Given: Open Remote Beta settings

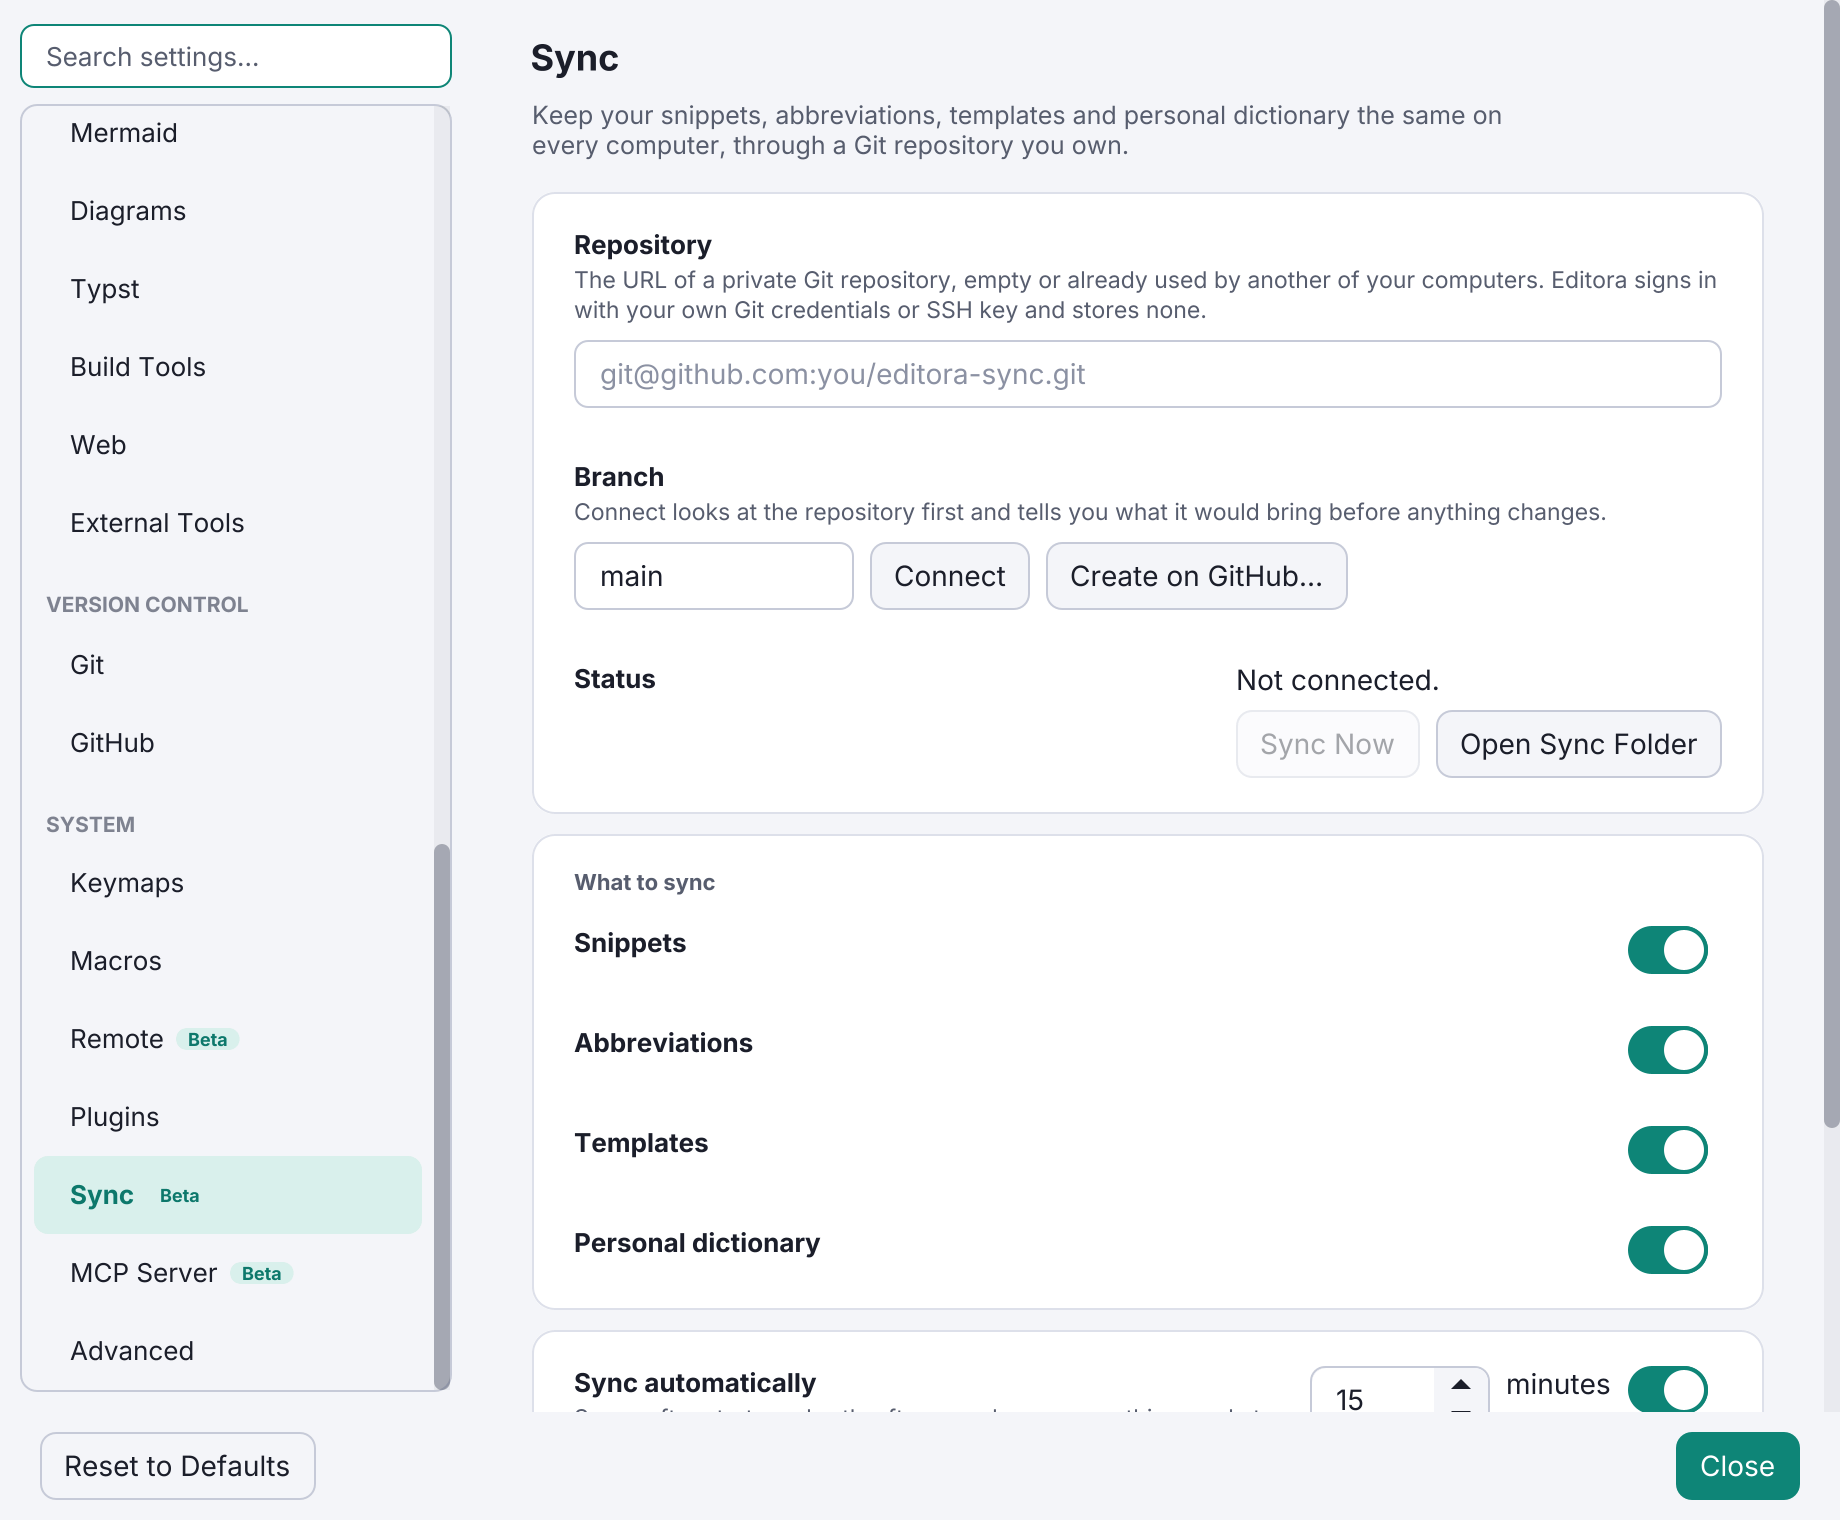Looking at the screenshot, I should pos(228,1039).
